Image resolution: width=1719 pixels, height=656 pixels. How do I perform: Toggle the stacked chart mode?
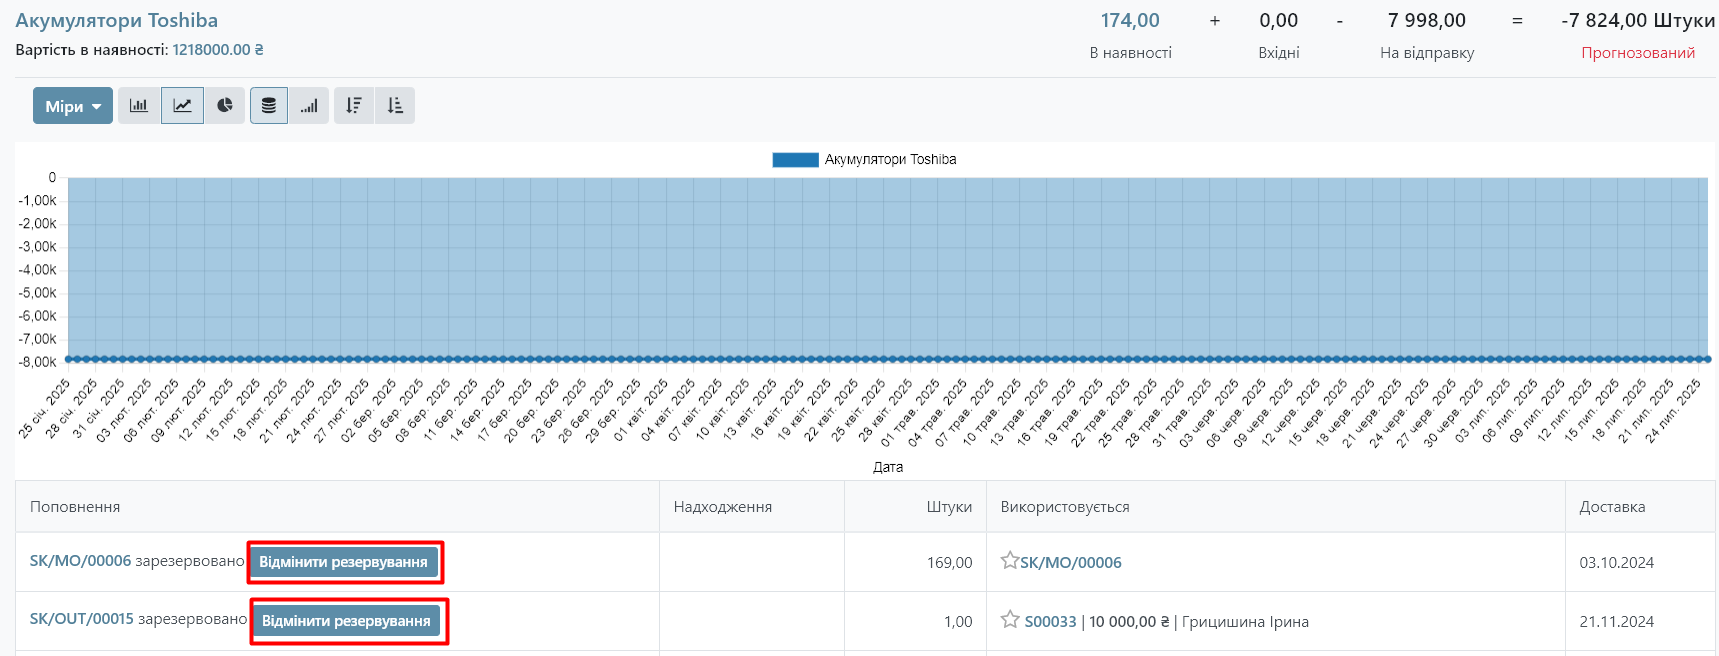268,106
